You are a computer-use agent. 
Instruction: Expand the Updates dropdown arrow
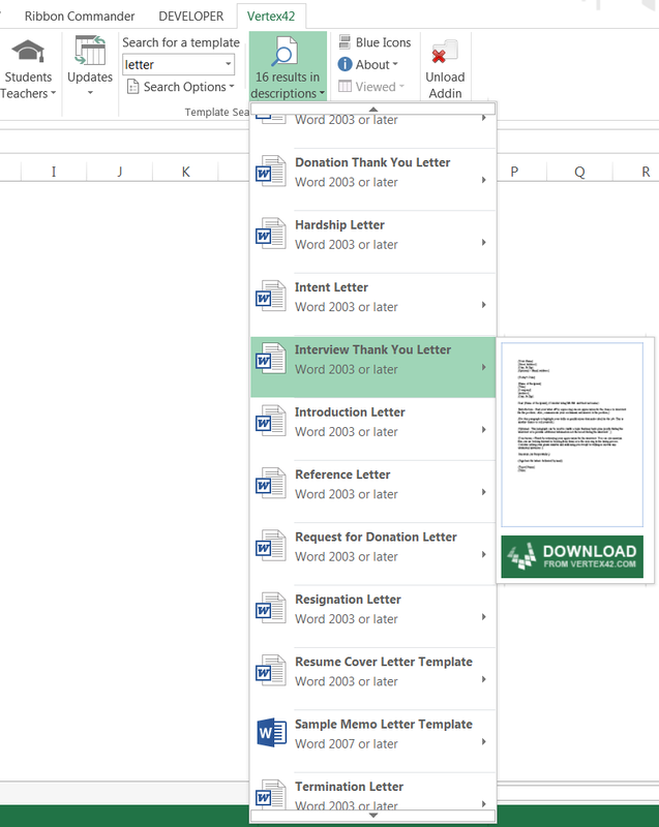[x=90, y=93]
